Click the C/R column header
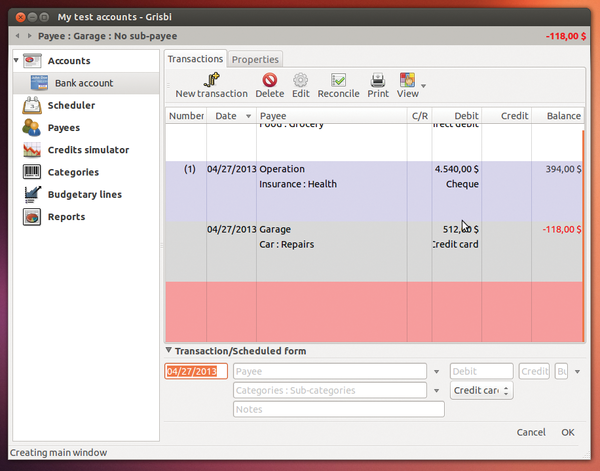Screen dimensions: 600x471 [420, 116]
